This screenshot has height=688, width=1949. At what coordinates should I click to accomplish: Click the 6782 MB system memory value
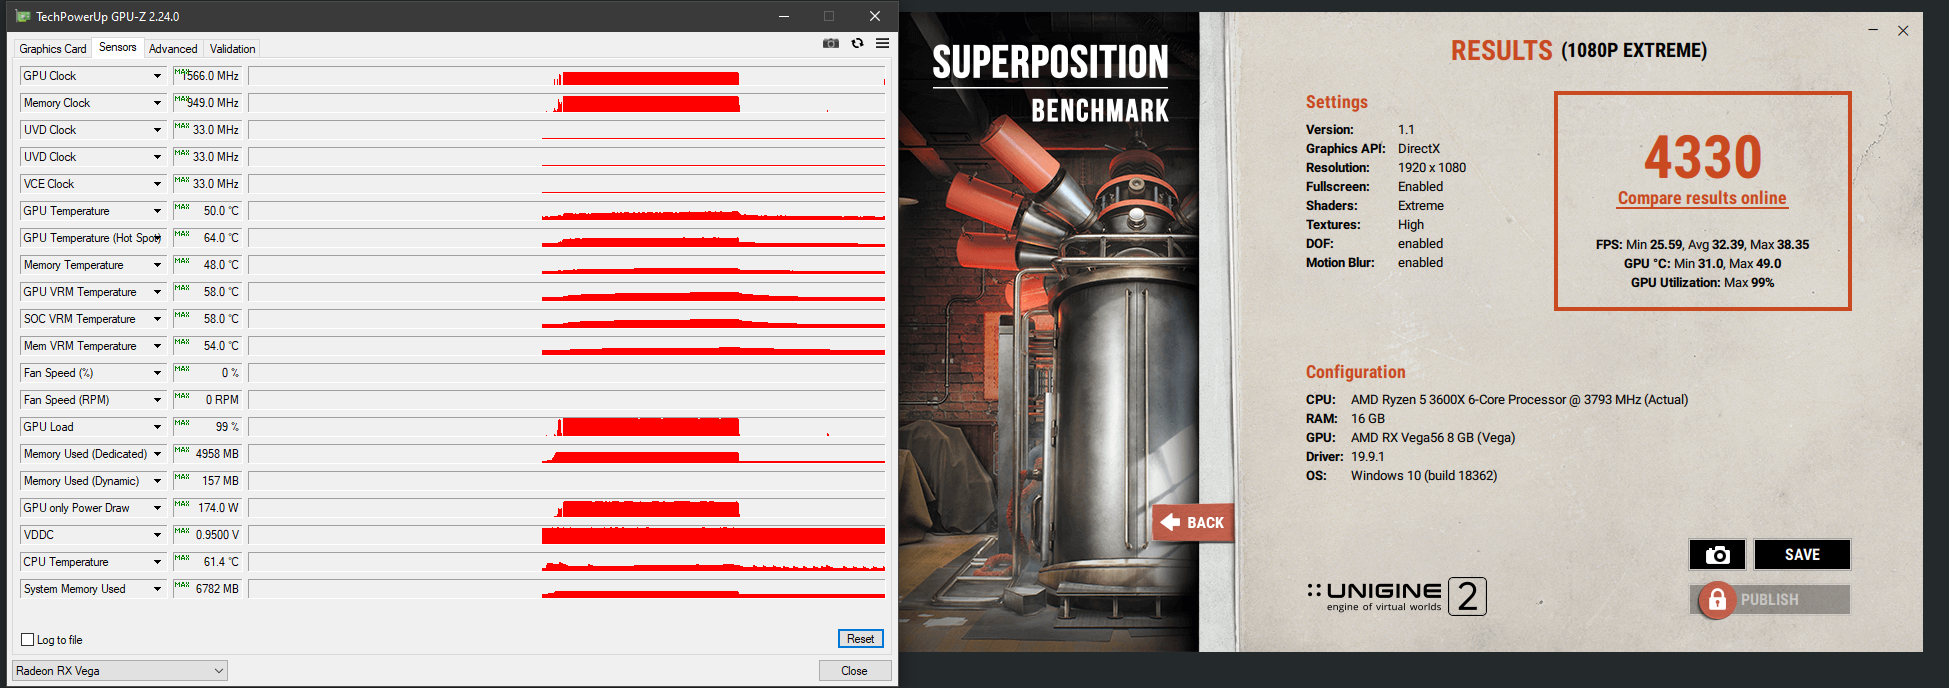pos(208,589)
